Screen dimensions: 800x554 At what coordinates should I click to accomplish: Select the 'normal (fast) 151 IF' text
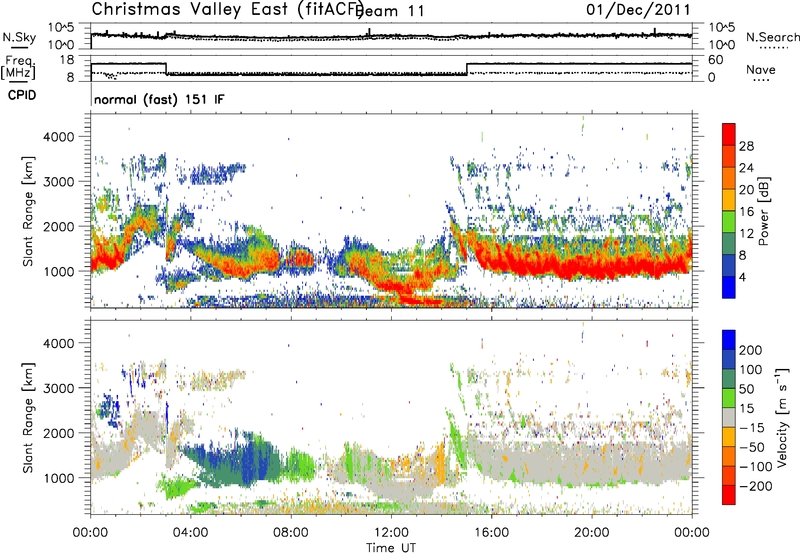point(159,99)
